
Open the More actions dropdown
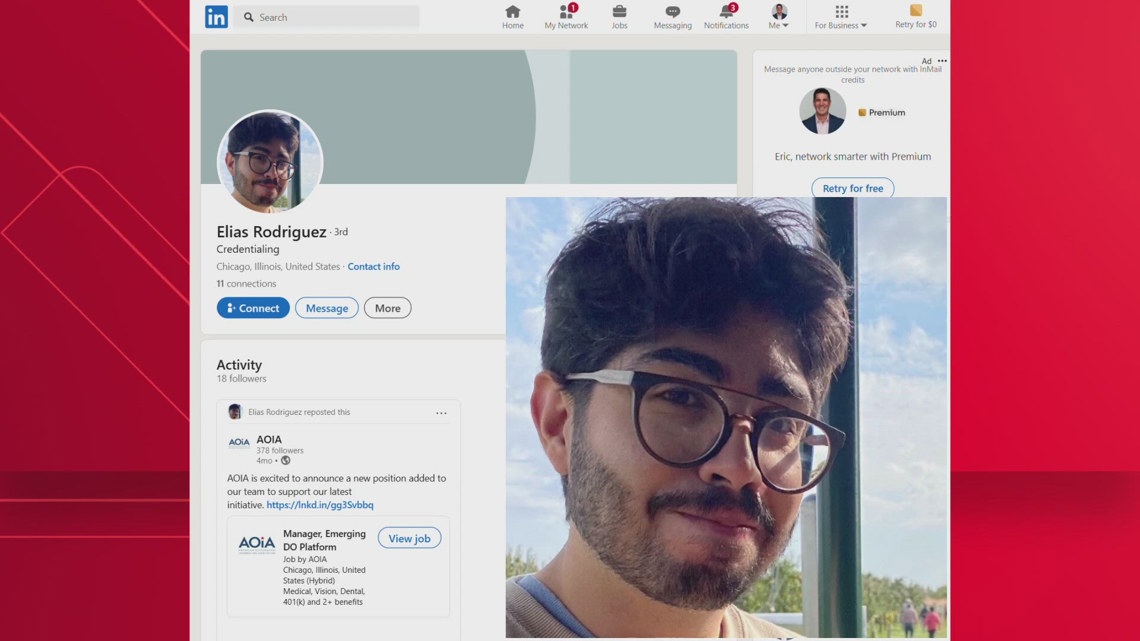pyautogui.click(x=387, y=308)
